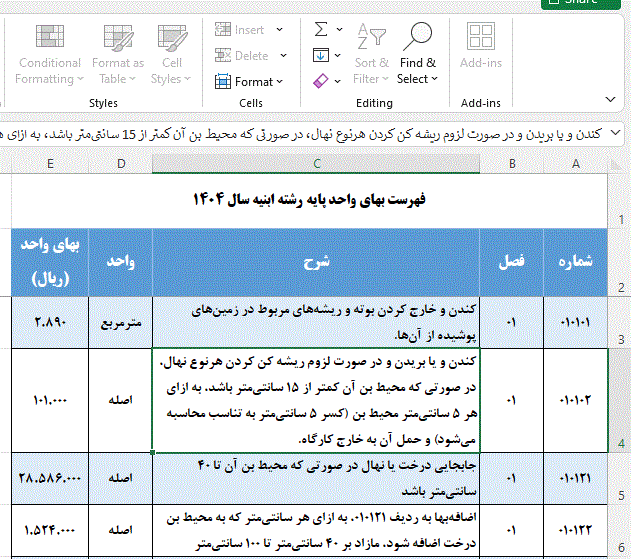Click the AutoSum sigma icon

(x=320, y=30)
